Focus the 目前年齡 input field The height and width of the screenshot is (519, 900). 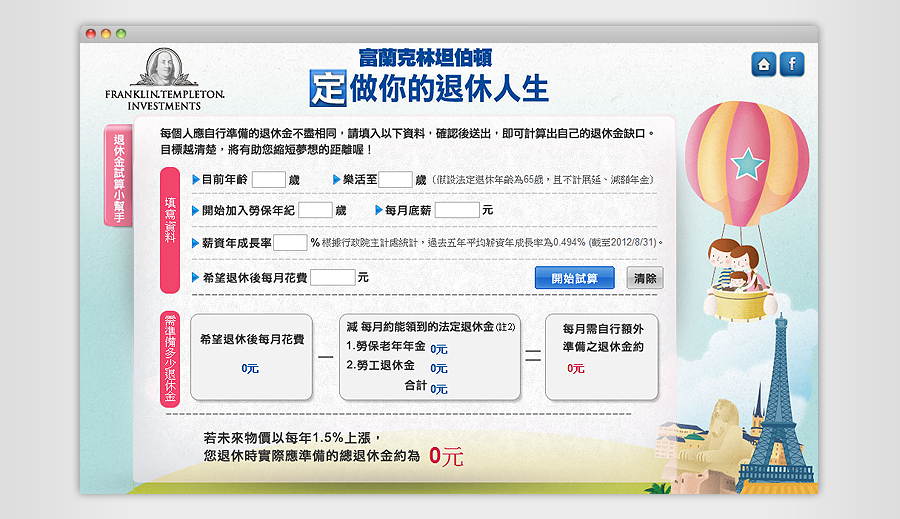(x=269, y=179)
